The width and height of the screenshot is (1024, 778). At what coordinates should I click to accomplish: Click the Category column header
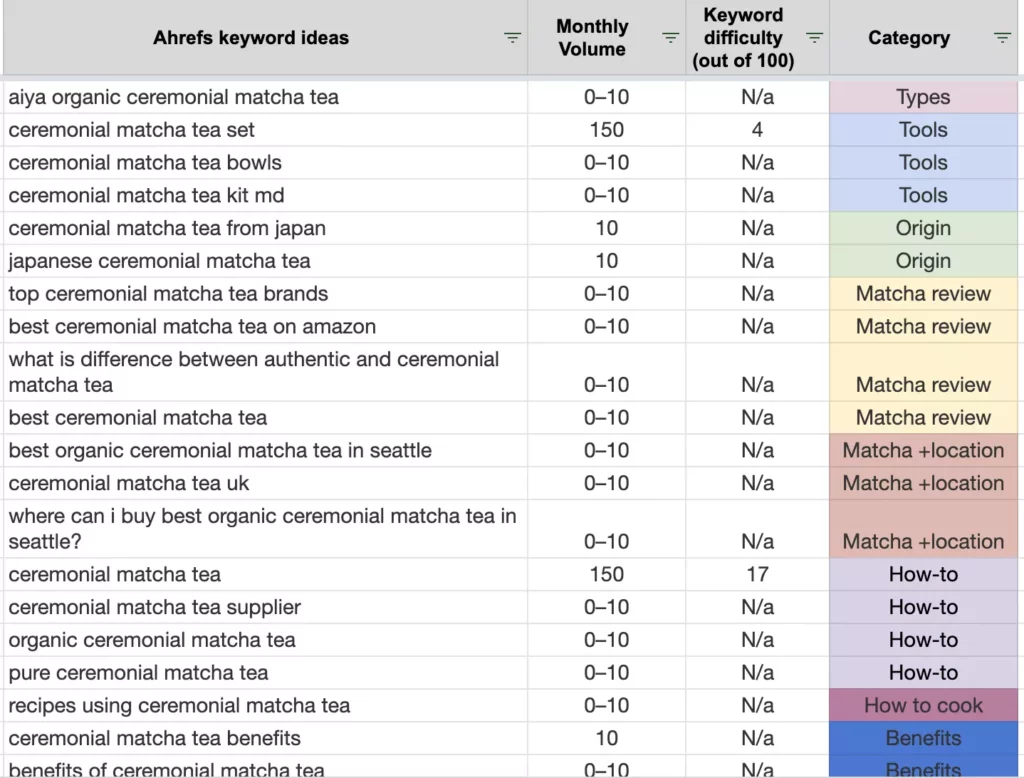tap(908, 37)
